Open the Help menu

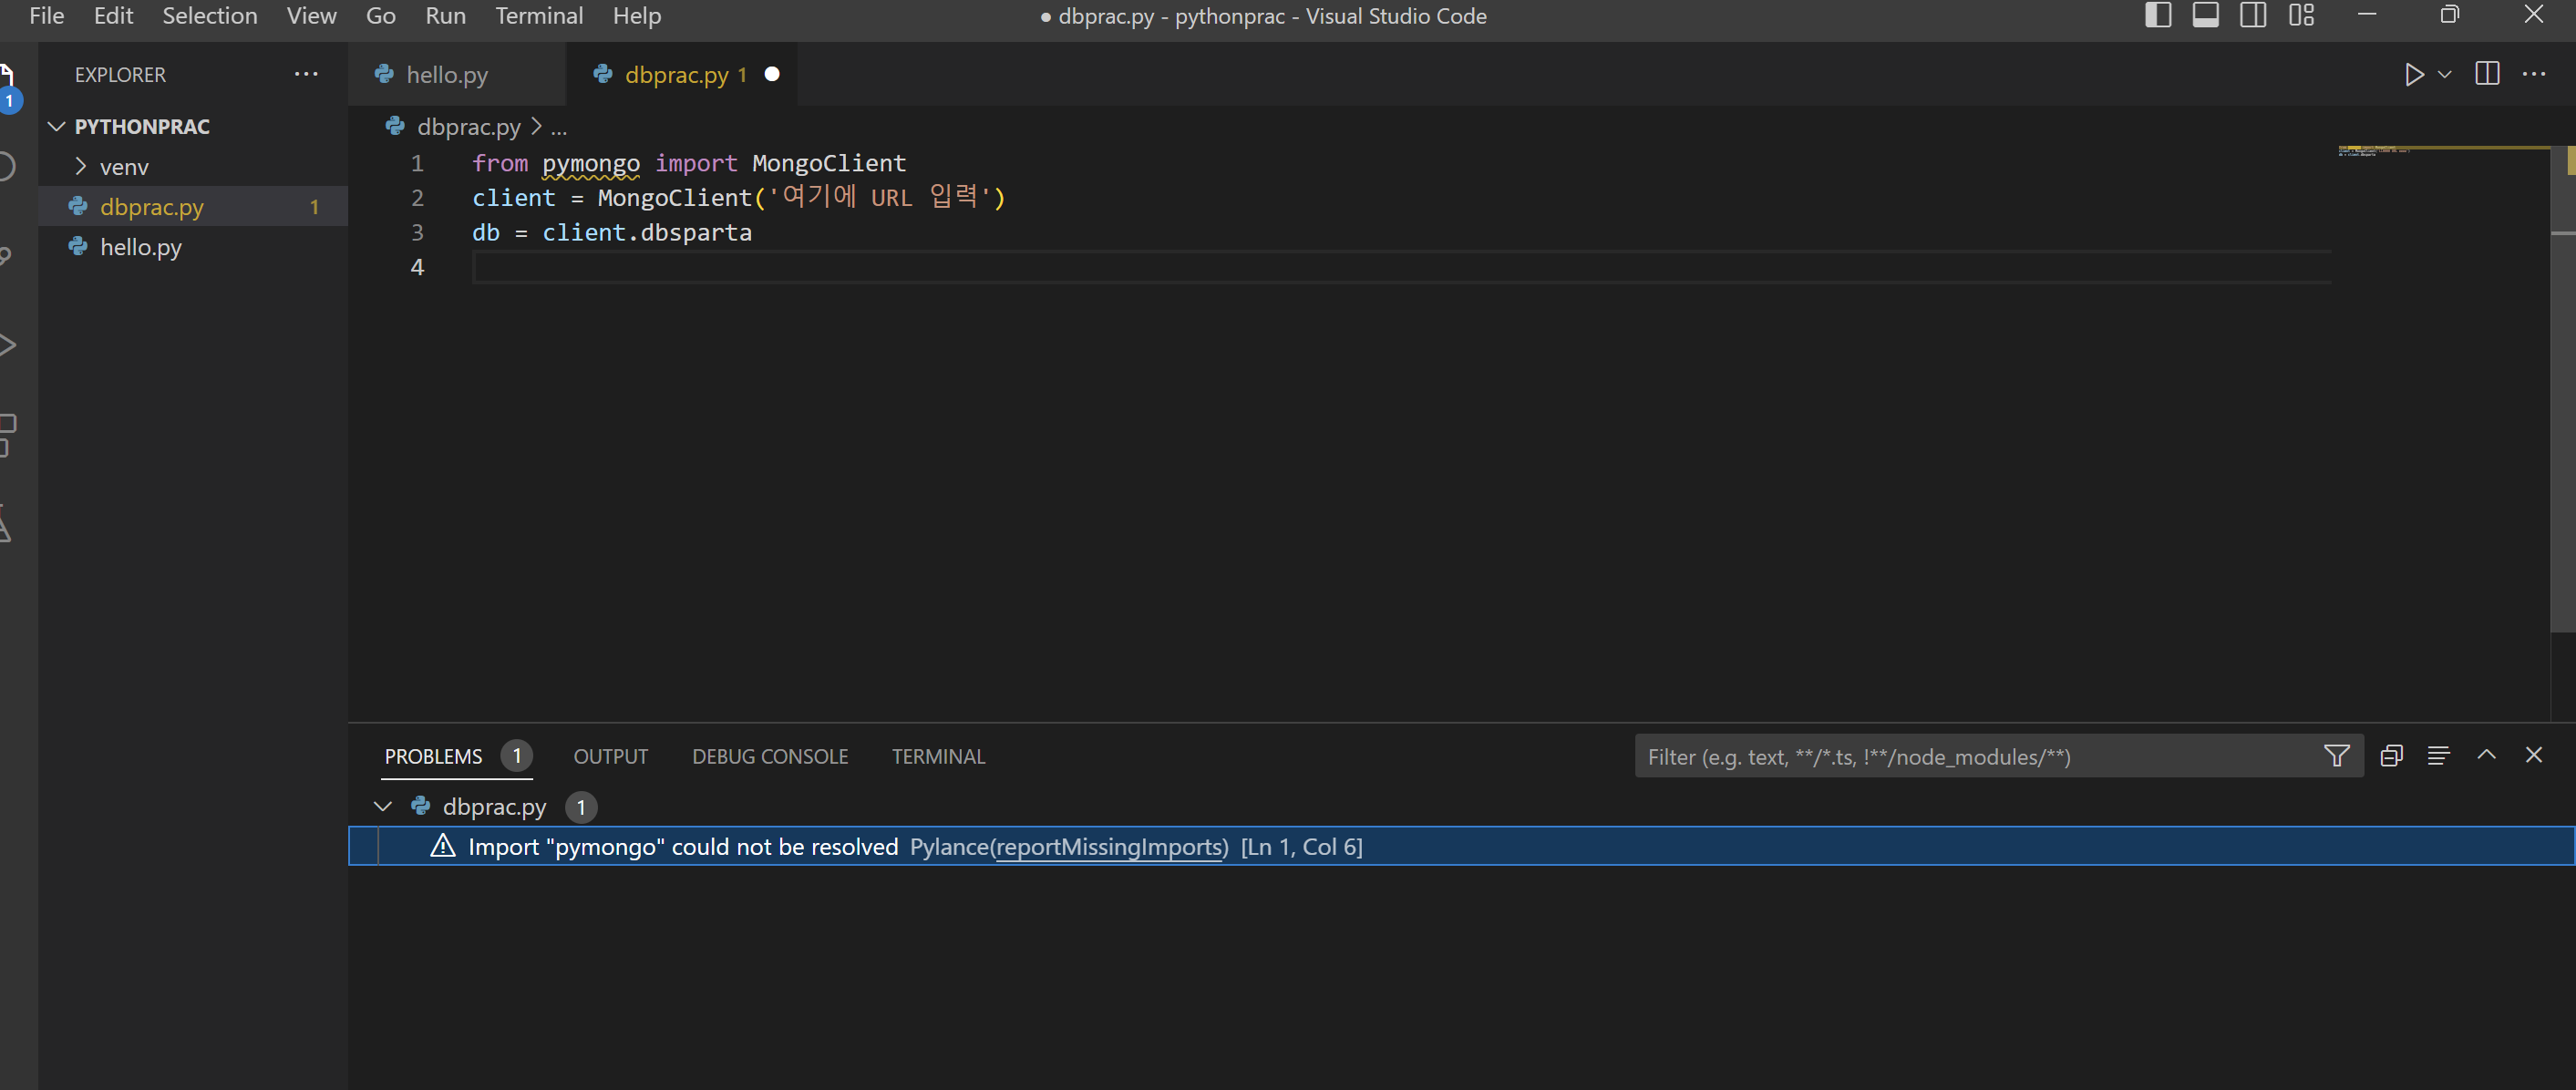pyautogui.click(x=637, y=16)
